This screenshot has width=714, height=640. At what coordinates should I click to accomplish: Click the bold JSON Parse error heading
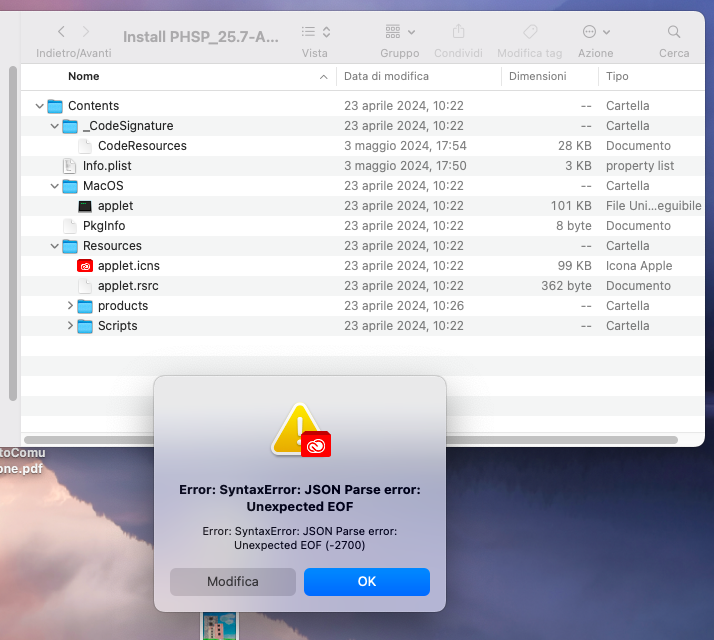pos(300,498)
